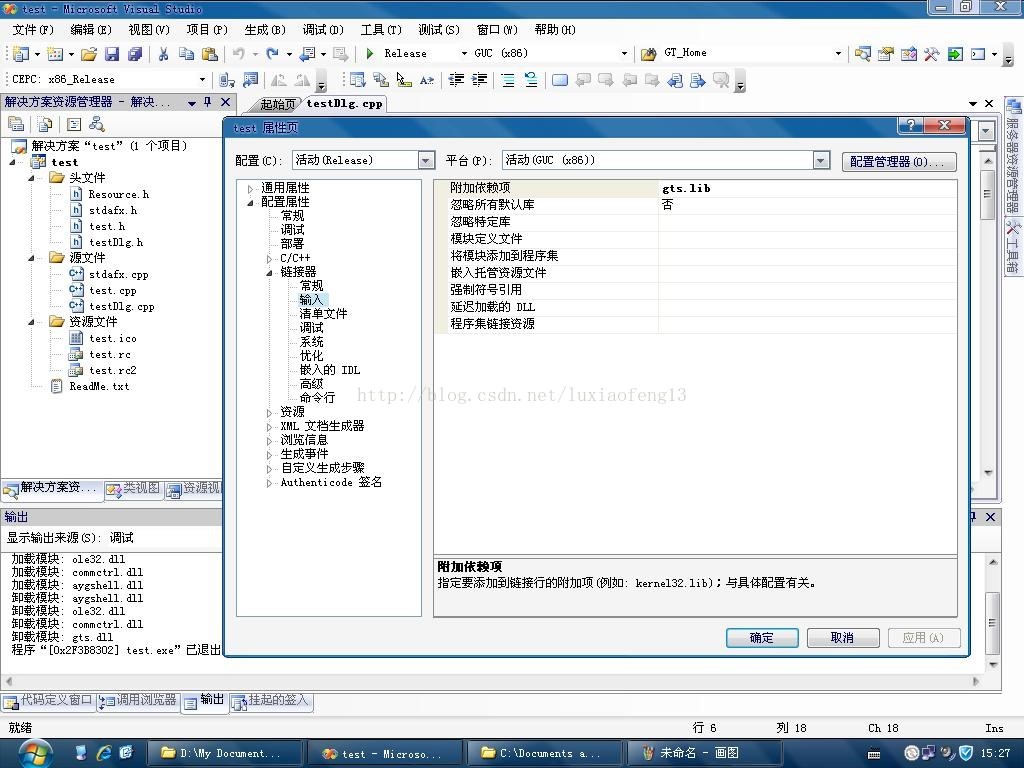1024x768 pixels.
Task: Switch to the 起始页 tab
Action: [x=278, y=104]
